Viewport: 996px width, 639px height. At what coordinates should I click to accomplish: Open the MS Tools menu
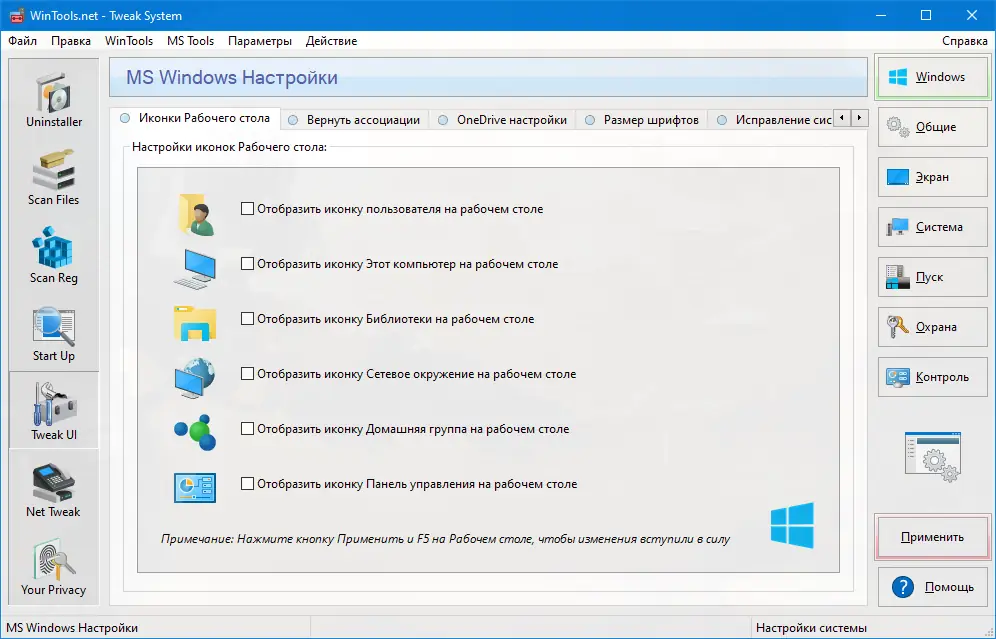[191, 41]
